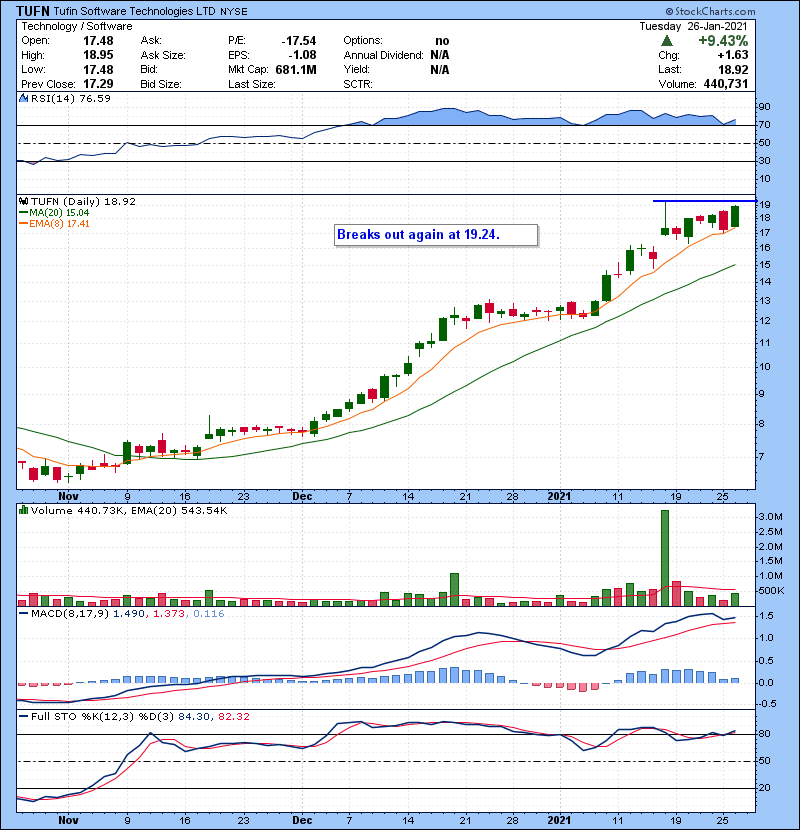This screenshot has height=830, width=800.
Task: Click the Full STO legend marker
Action: [x=24, y=714]
